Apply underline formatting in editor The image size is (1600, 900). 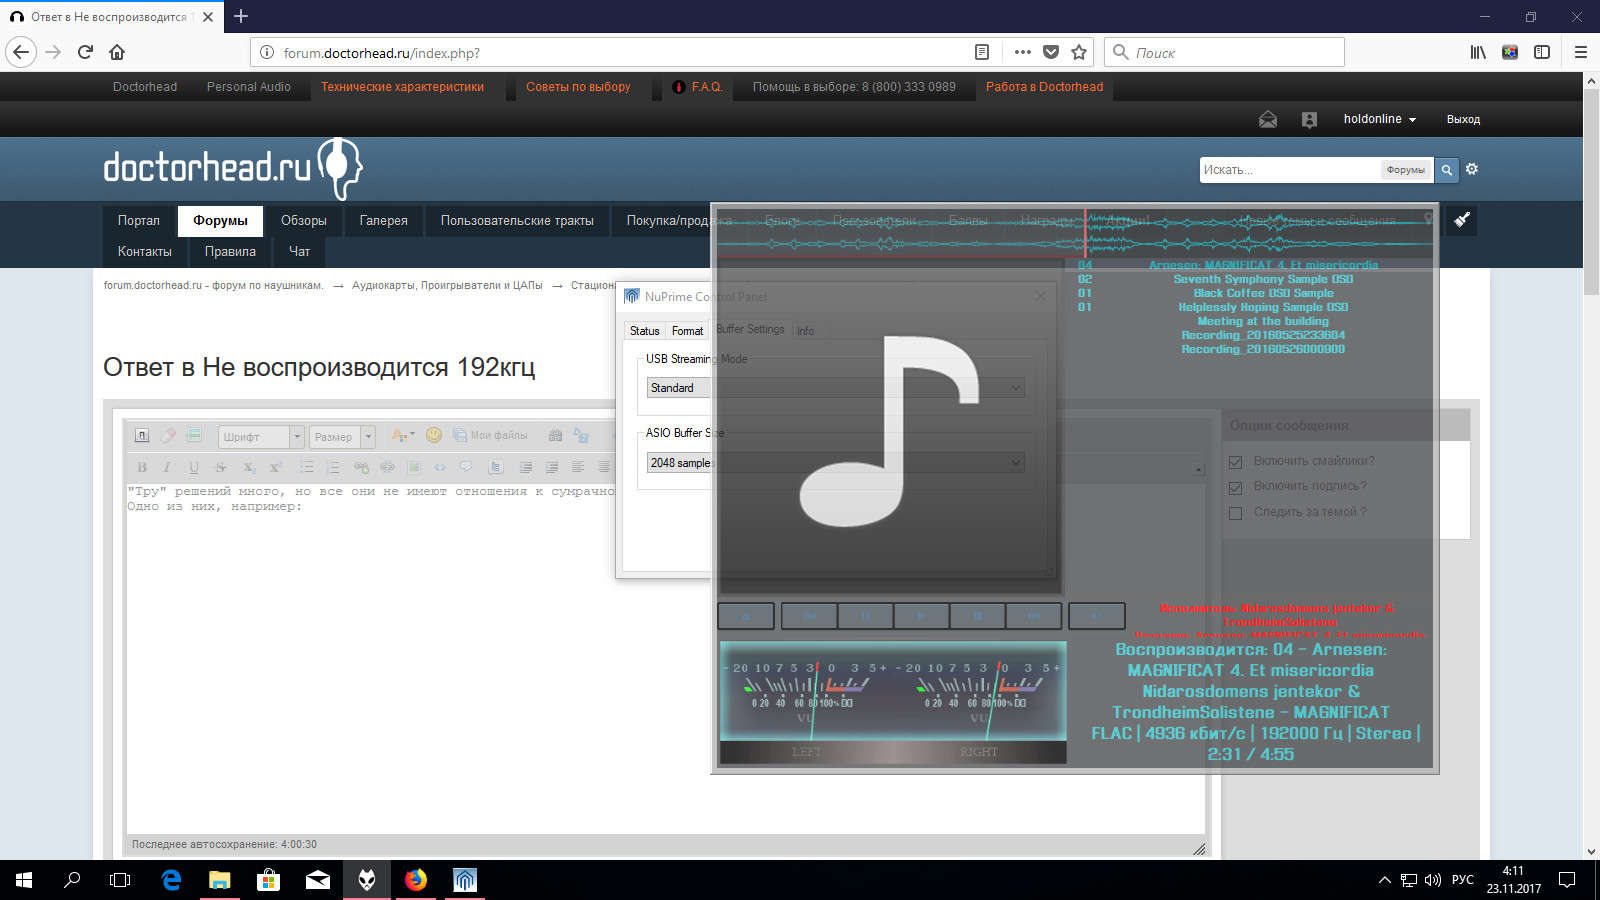pyautogui.click(x=194, y=467)
